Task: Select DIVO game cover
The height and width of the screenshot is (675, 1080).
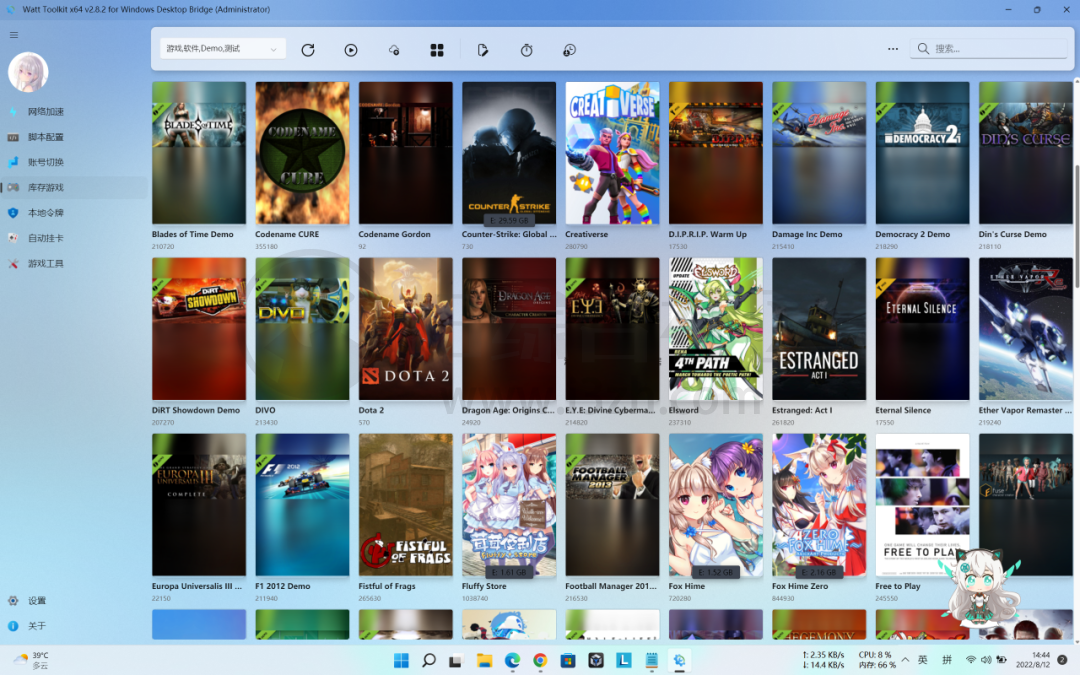Action: pyautogui.click(x=302, y=329)
